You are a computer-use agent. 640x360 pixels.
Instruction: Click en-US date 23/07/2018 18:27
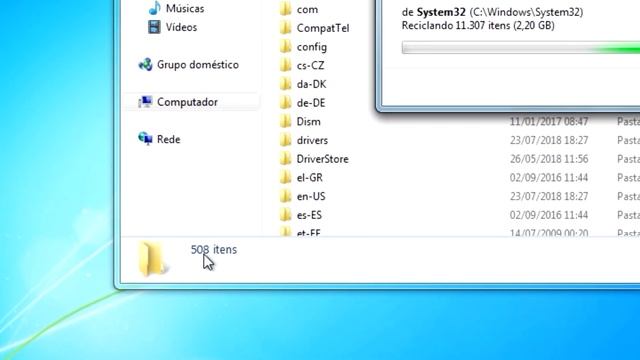coord(549,197)
